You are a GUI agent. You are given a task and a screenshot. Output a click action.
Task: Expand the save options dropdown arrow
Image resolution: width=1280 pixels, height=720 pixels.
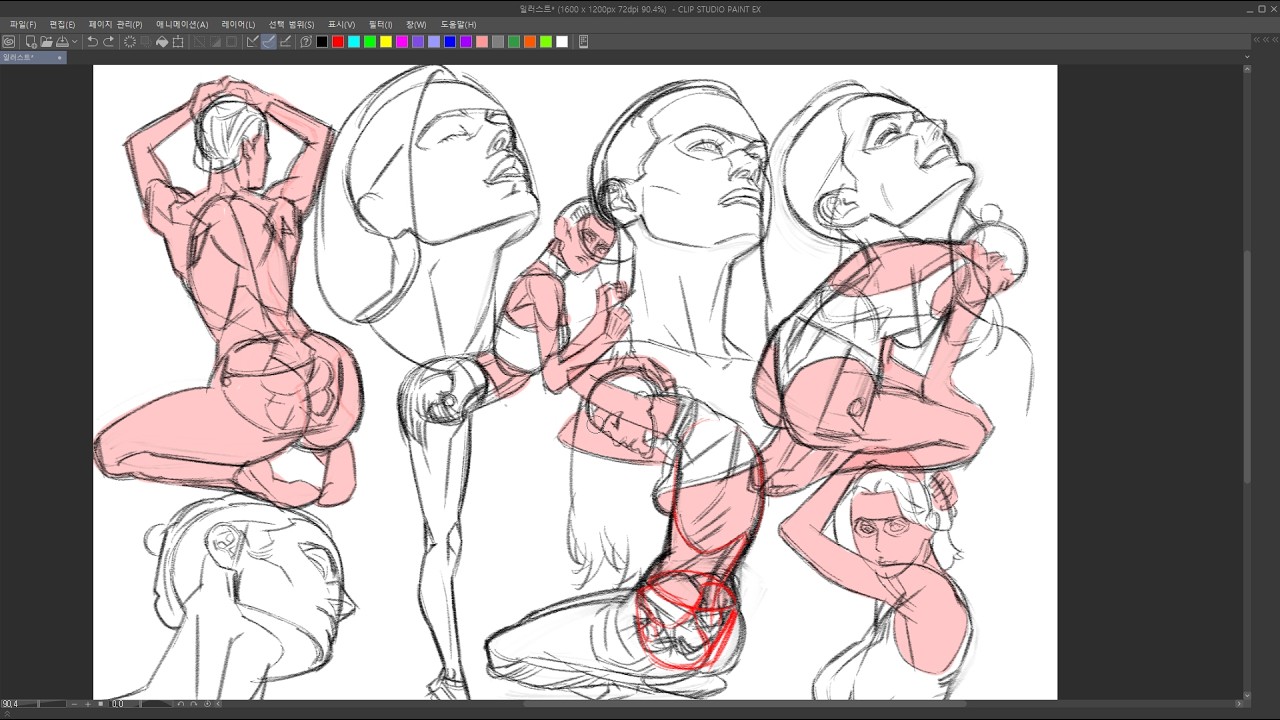[x=75, y=42]
